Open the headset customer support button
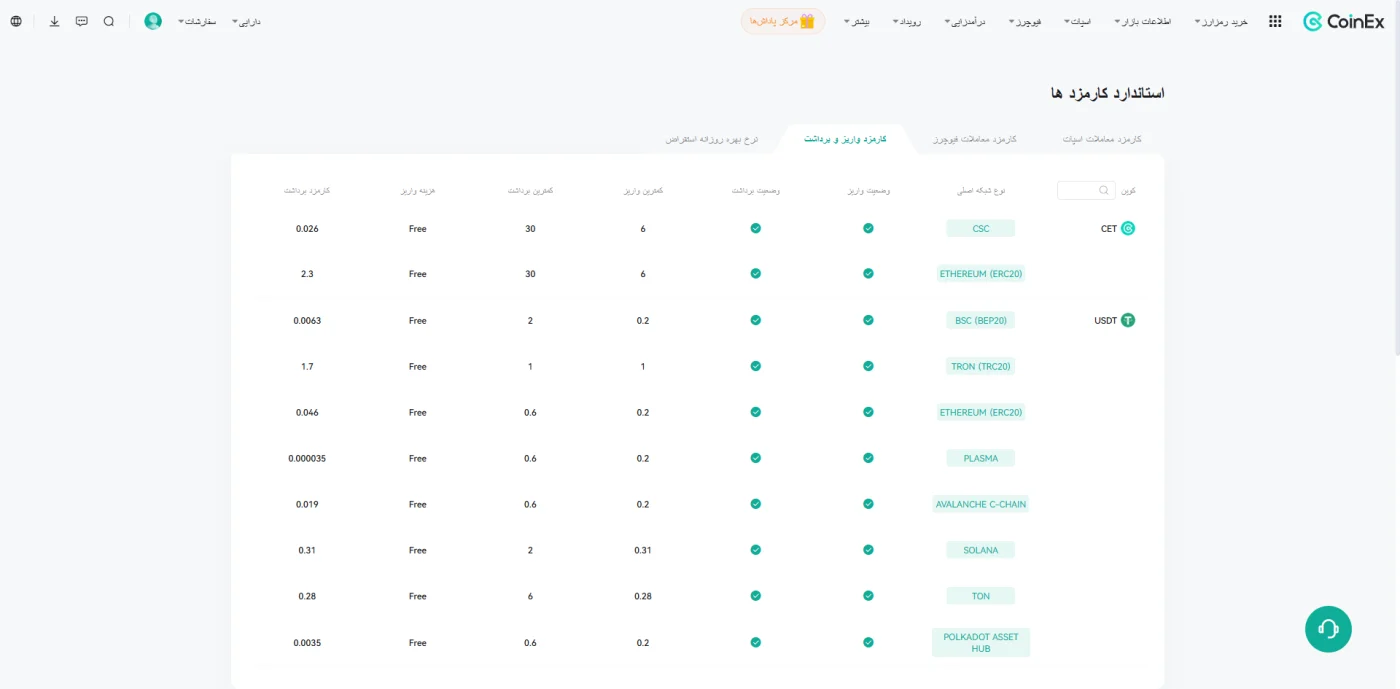The image size is (1400, 689). (x=1328, y=629)
